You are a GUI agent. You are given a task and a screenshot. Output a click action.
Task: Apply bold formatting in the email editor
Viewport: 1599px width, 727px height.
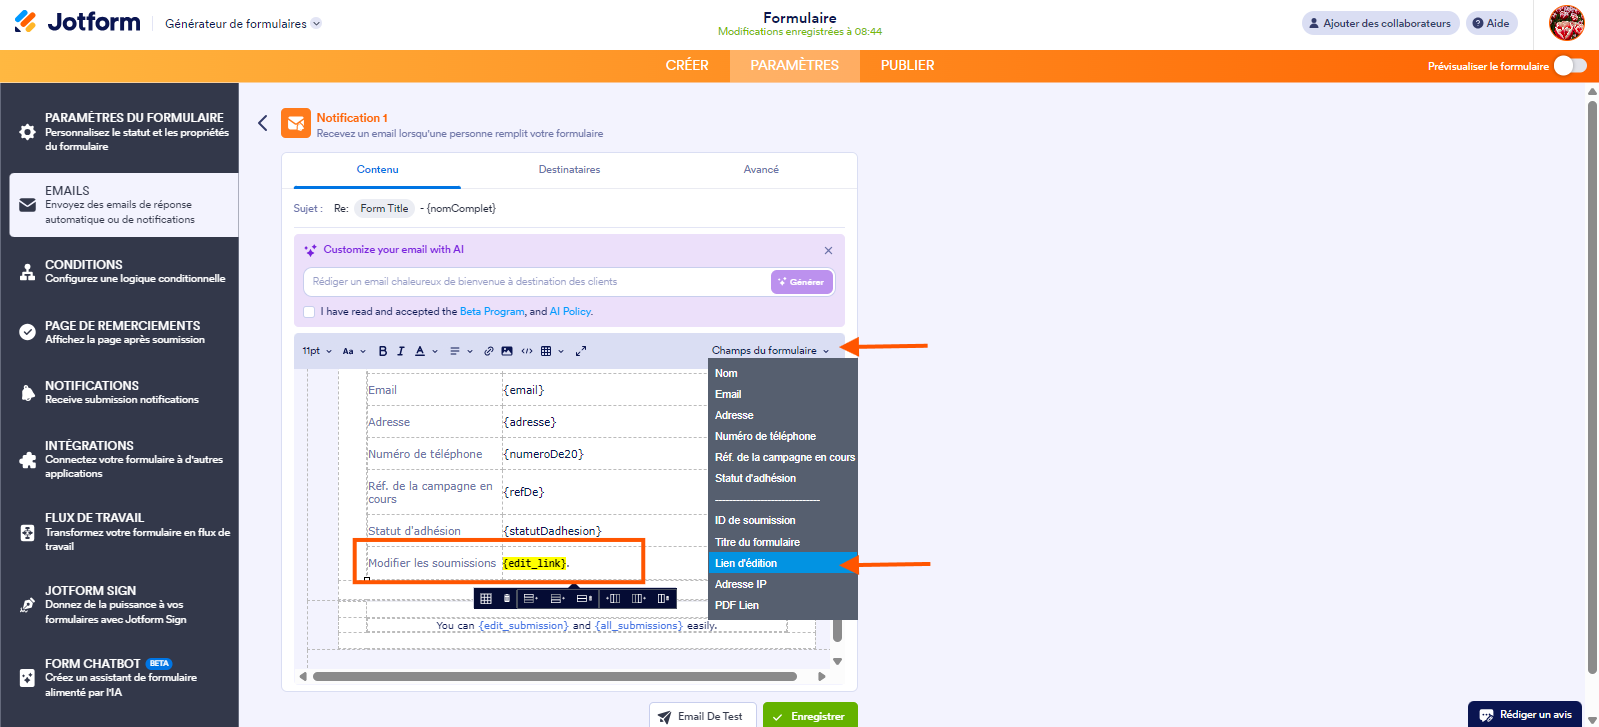coord(382,351)
